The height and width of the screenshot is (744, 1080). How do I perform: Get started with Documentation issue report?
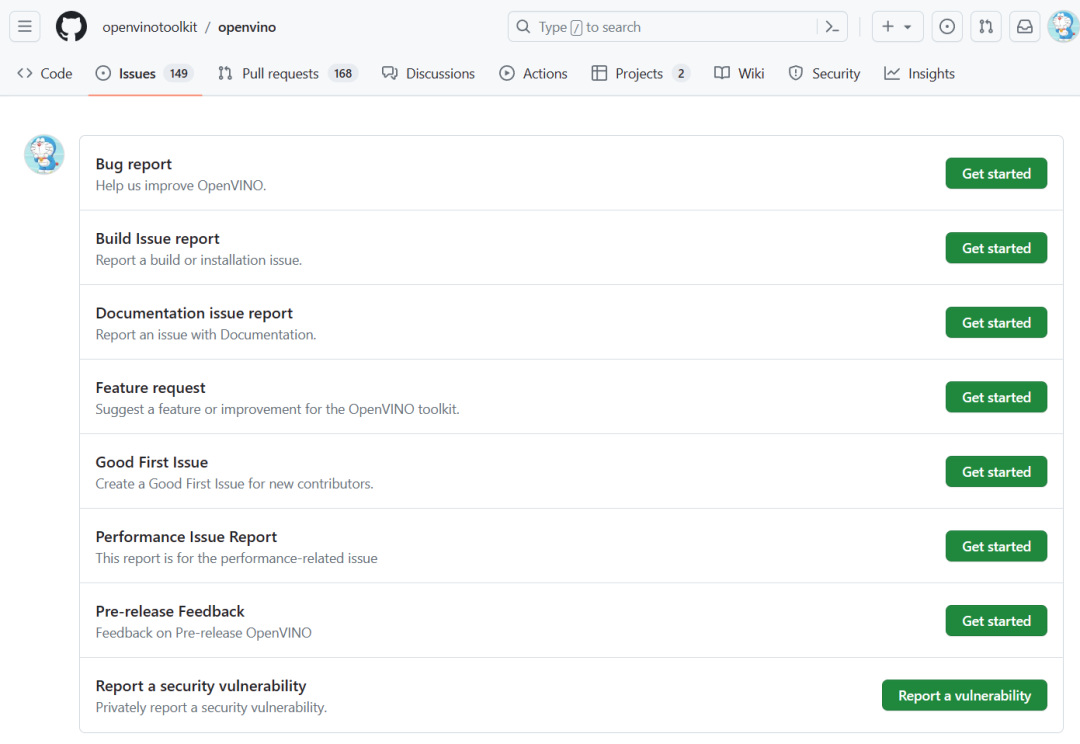tap(996, 322)
